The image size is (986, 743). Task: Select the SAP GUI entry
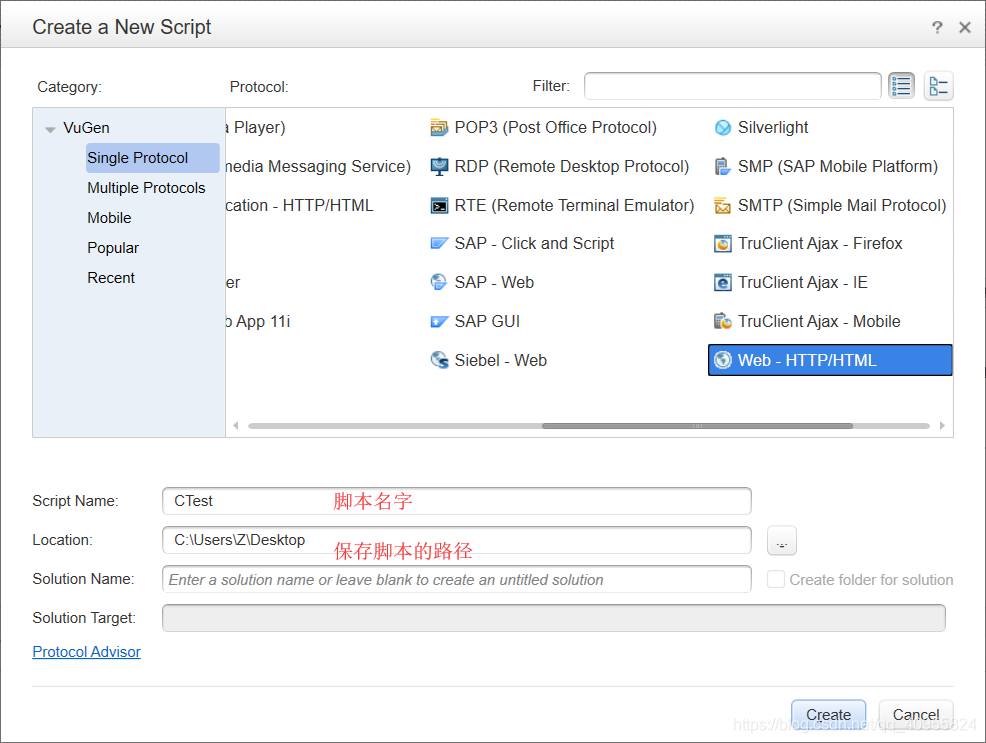[487, 321]
